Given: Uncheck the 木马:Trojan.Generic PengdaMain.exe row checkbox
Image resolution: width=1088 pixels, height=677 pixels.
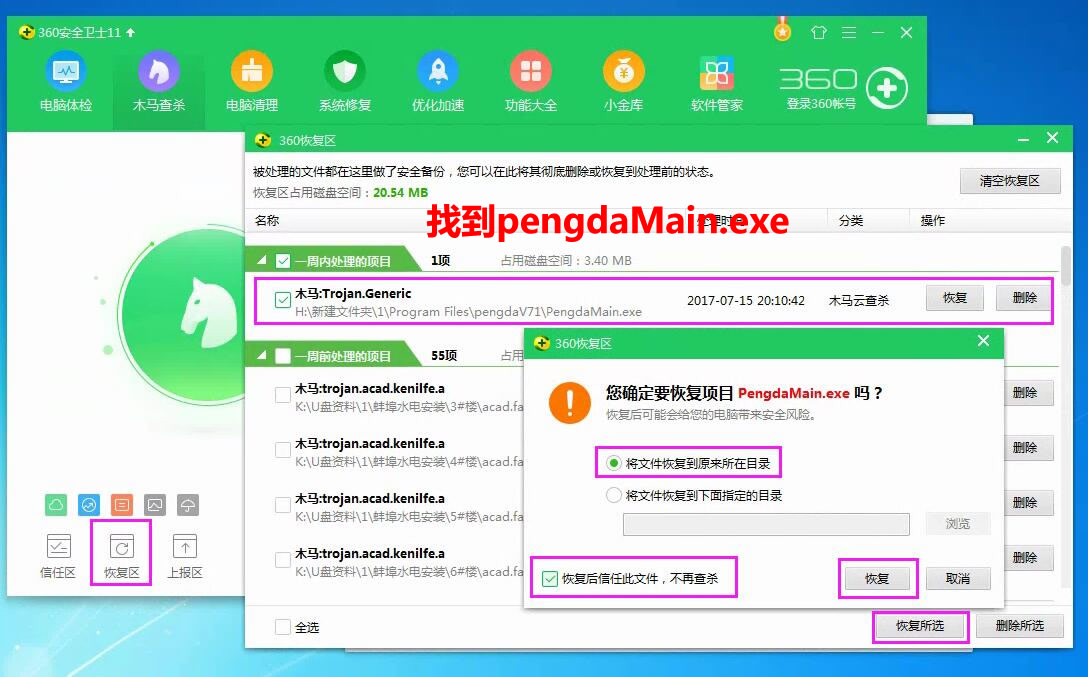Looking at the screenshot, I should point(282,300).
